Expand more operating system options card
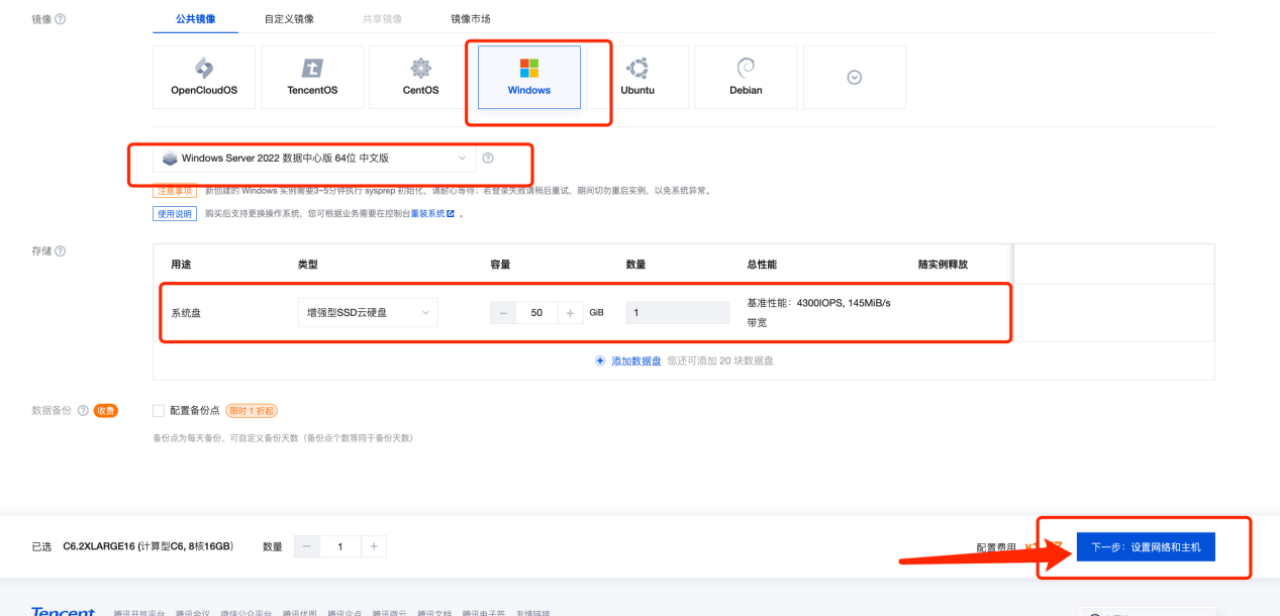 click(854, 77)
